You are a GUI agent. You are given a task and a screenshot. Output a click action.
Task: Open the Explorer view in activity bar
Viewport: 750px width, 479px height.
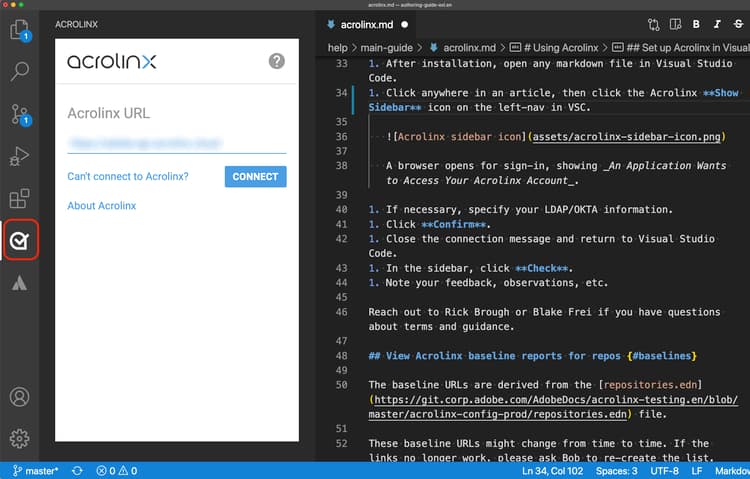20,30
